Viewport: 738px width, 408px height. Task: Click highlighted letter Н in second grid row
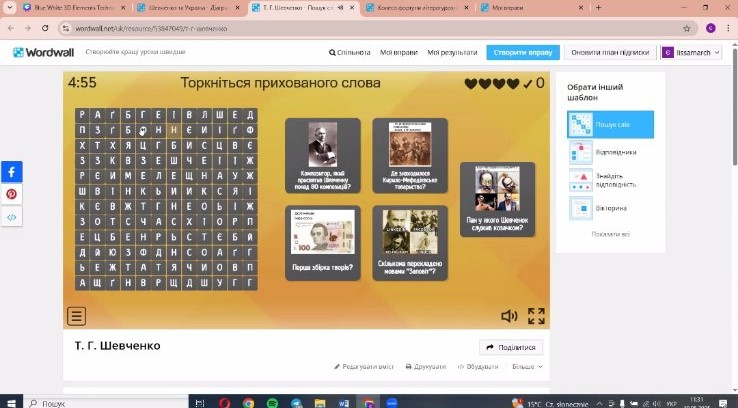point(174,130)
